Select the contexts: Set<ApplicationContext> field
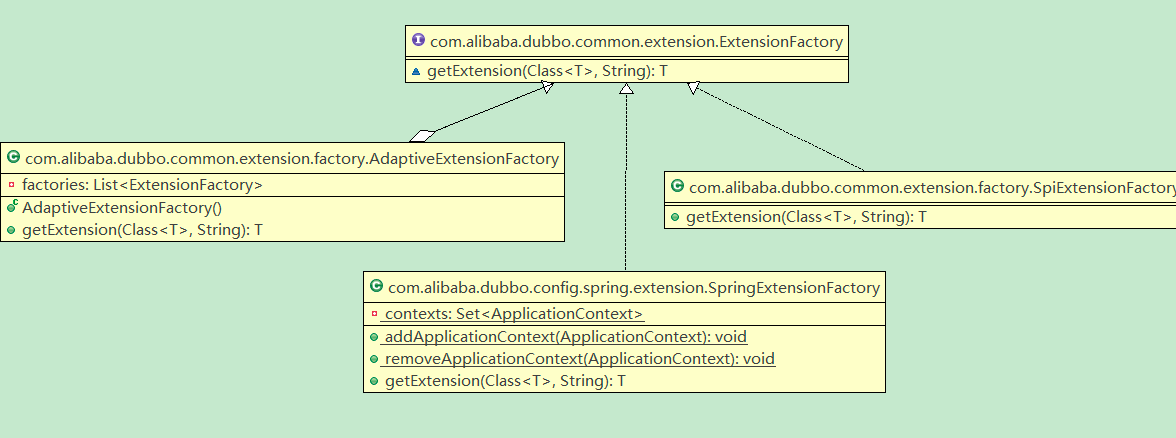This screenshot has width=1176, height=438. click(x=514, y=314)
